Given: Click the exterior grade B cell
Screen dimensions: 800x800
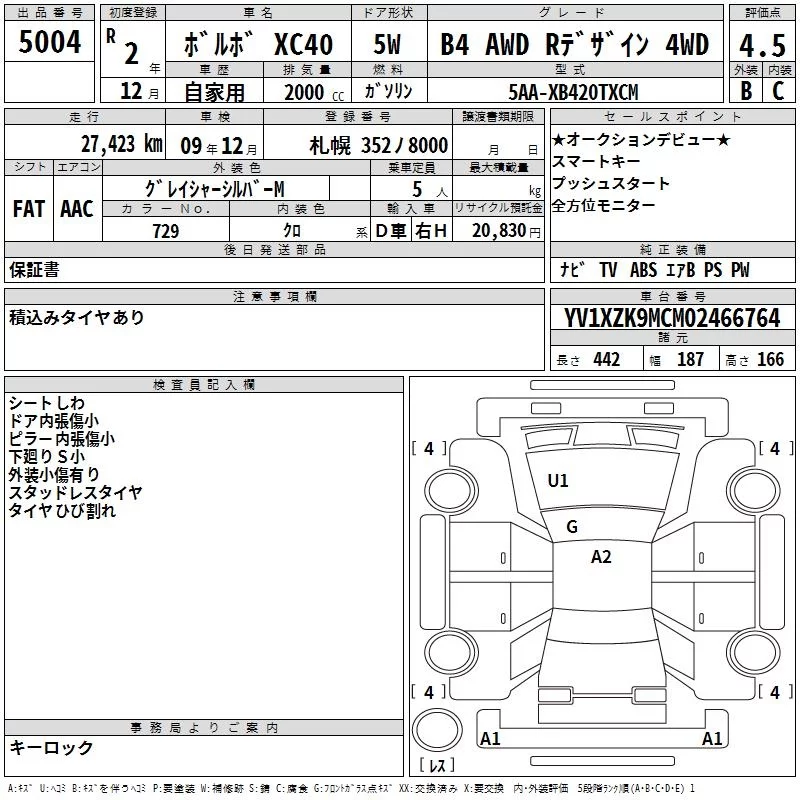Looking at the screenshot, I should (x=746, y=91).
